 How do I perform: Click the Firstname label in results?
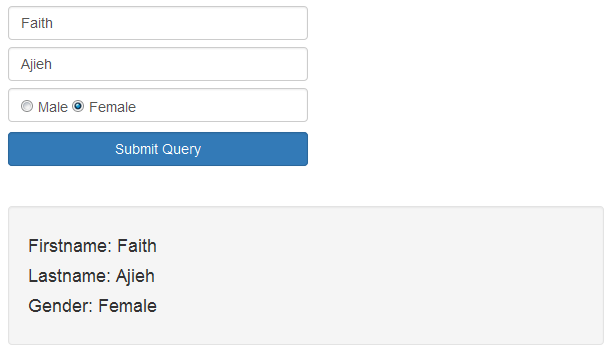[70, 246]
